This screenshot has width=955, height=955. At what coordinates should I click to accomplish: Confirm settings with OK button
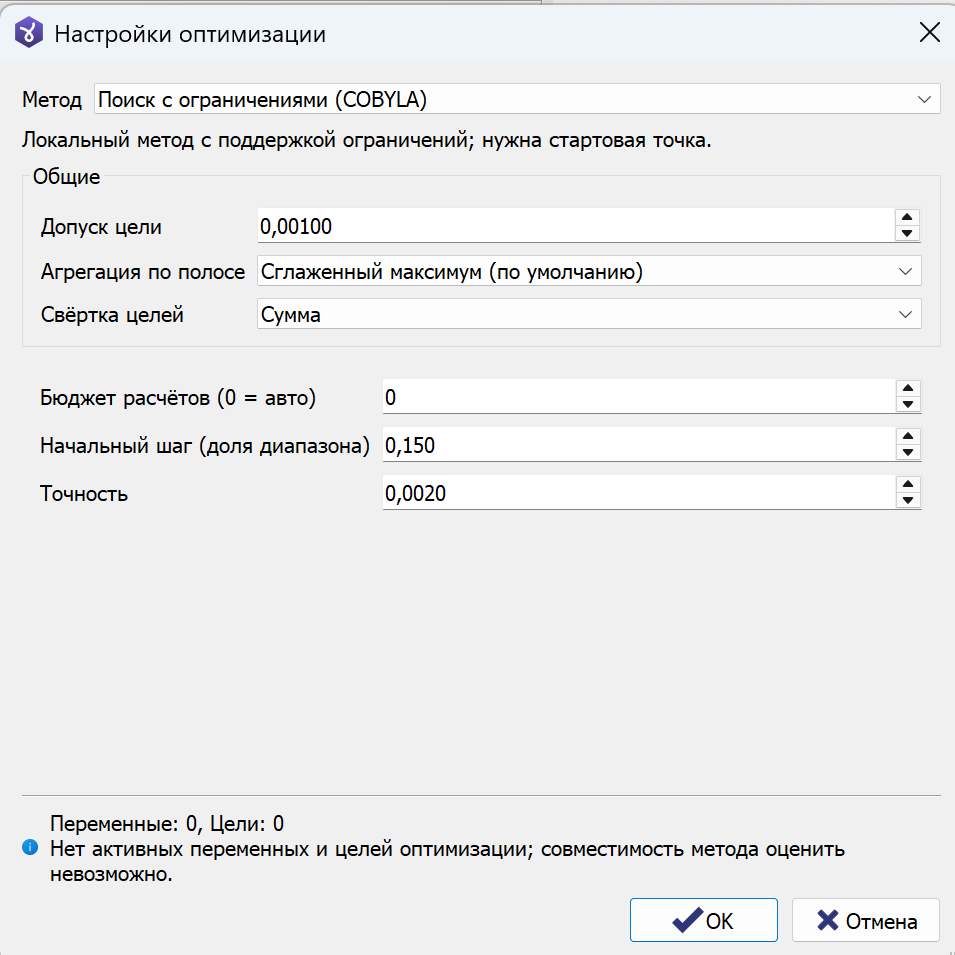703,920
